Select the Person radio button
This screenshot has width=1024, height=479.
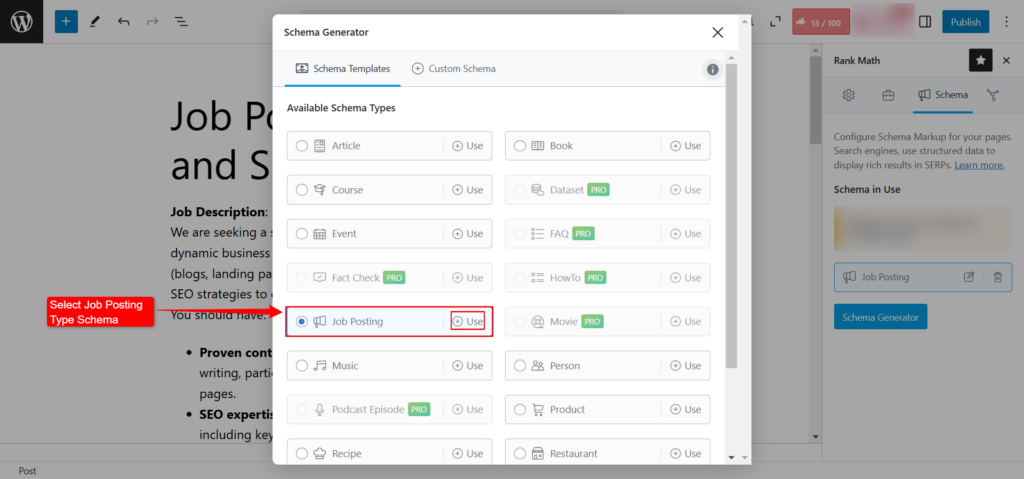click(x=520, y=365)
